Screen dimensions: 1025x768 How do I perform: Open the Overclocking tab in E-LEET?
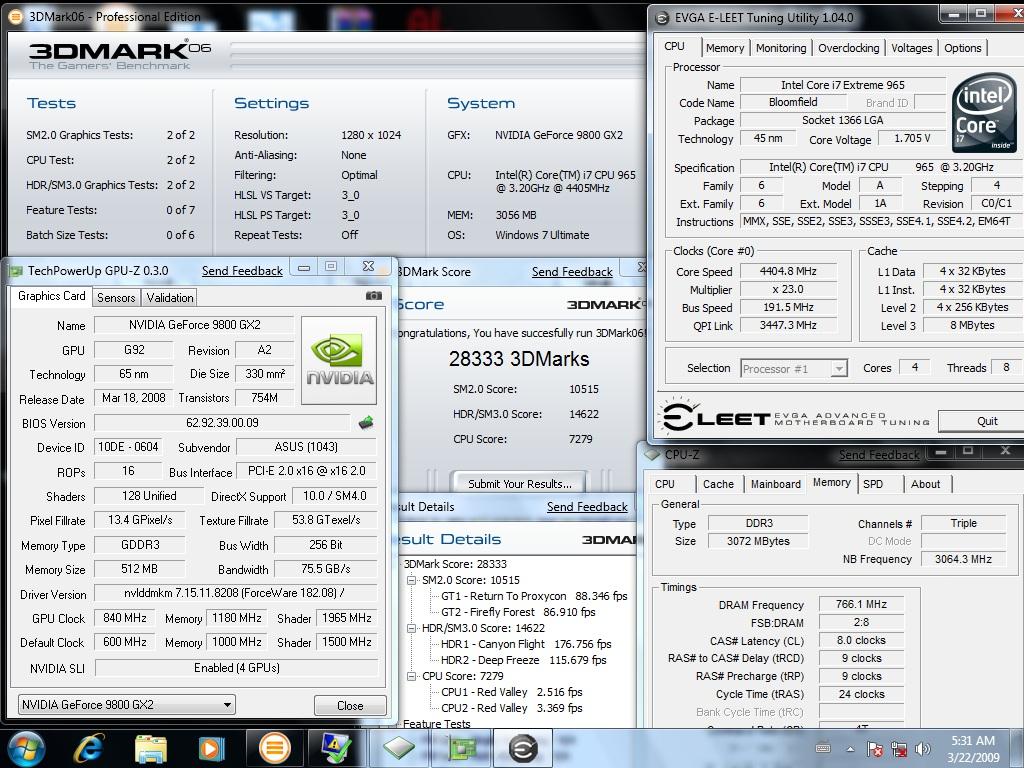coord(849,48)
